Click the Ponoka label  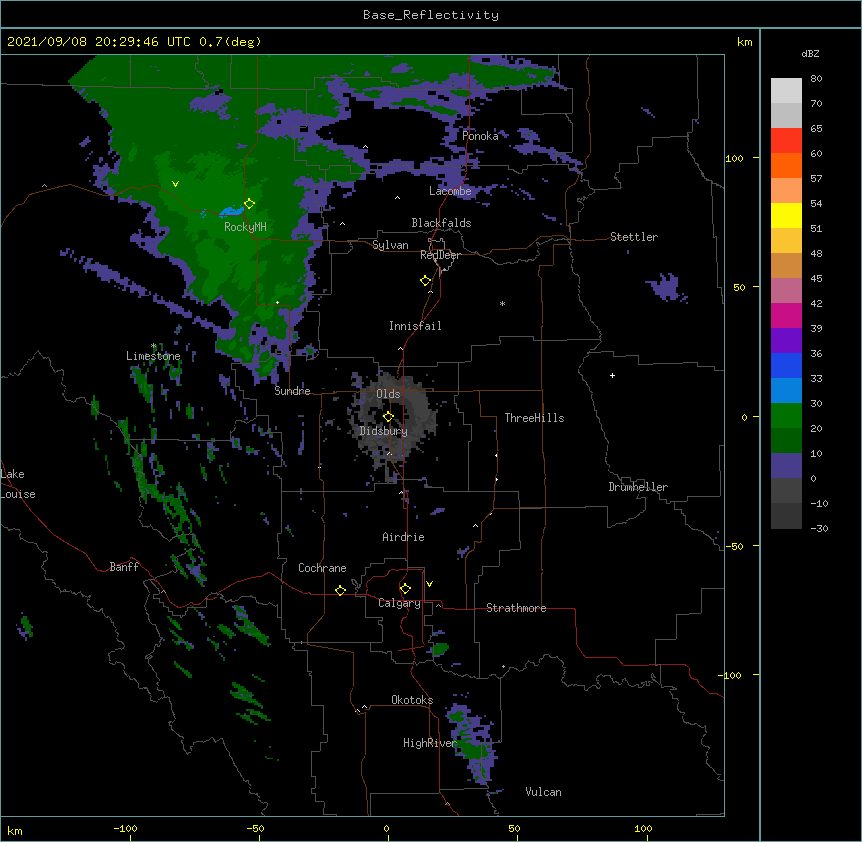pos(480,136)
